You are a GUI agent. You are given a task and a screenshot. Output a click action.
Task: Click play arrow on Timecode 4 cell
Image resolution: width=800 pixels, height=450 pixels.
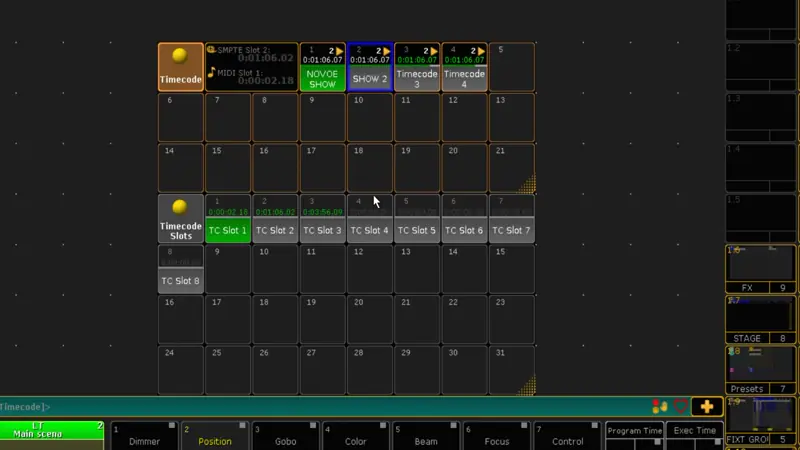coord(480,50)
